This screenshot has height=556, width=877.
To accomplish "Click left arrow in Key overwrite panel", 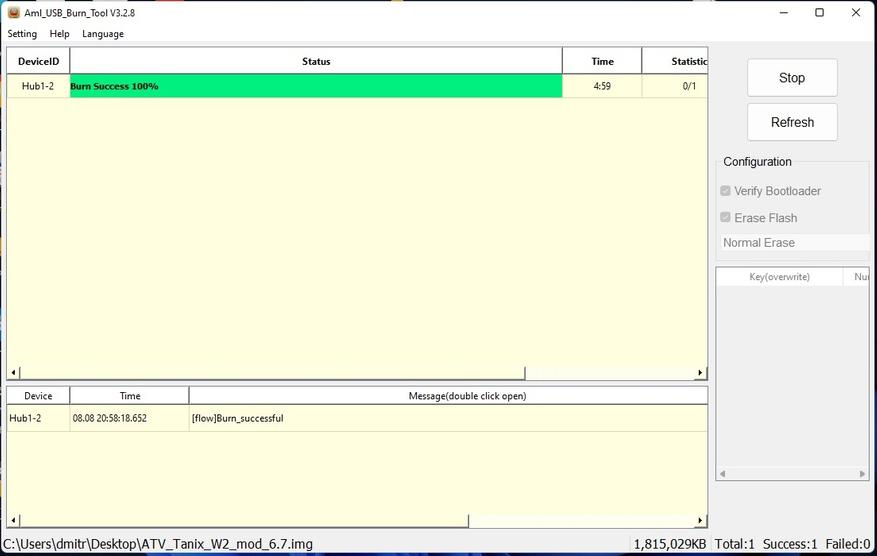I will click(723, 474).
